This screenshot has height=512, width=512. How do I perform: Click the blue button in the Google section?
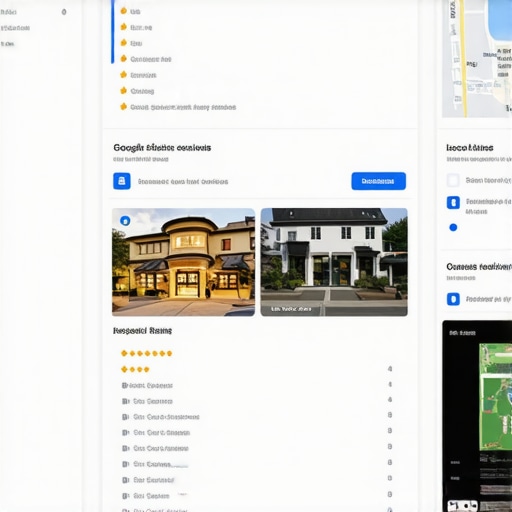pyautogui.click(x=378, y=181)
